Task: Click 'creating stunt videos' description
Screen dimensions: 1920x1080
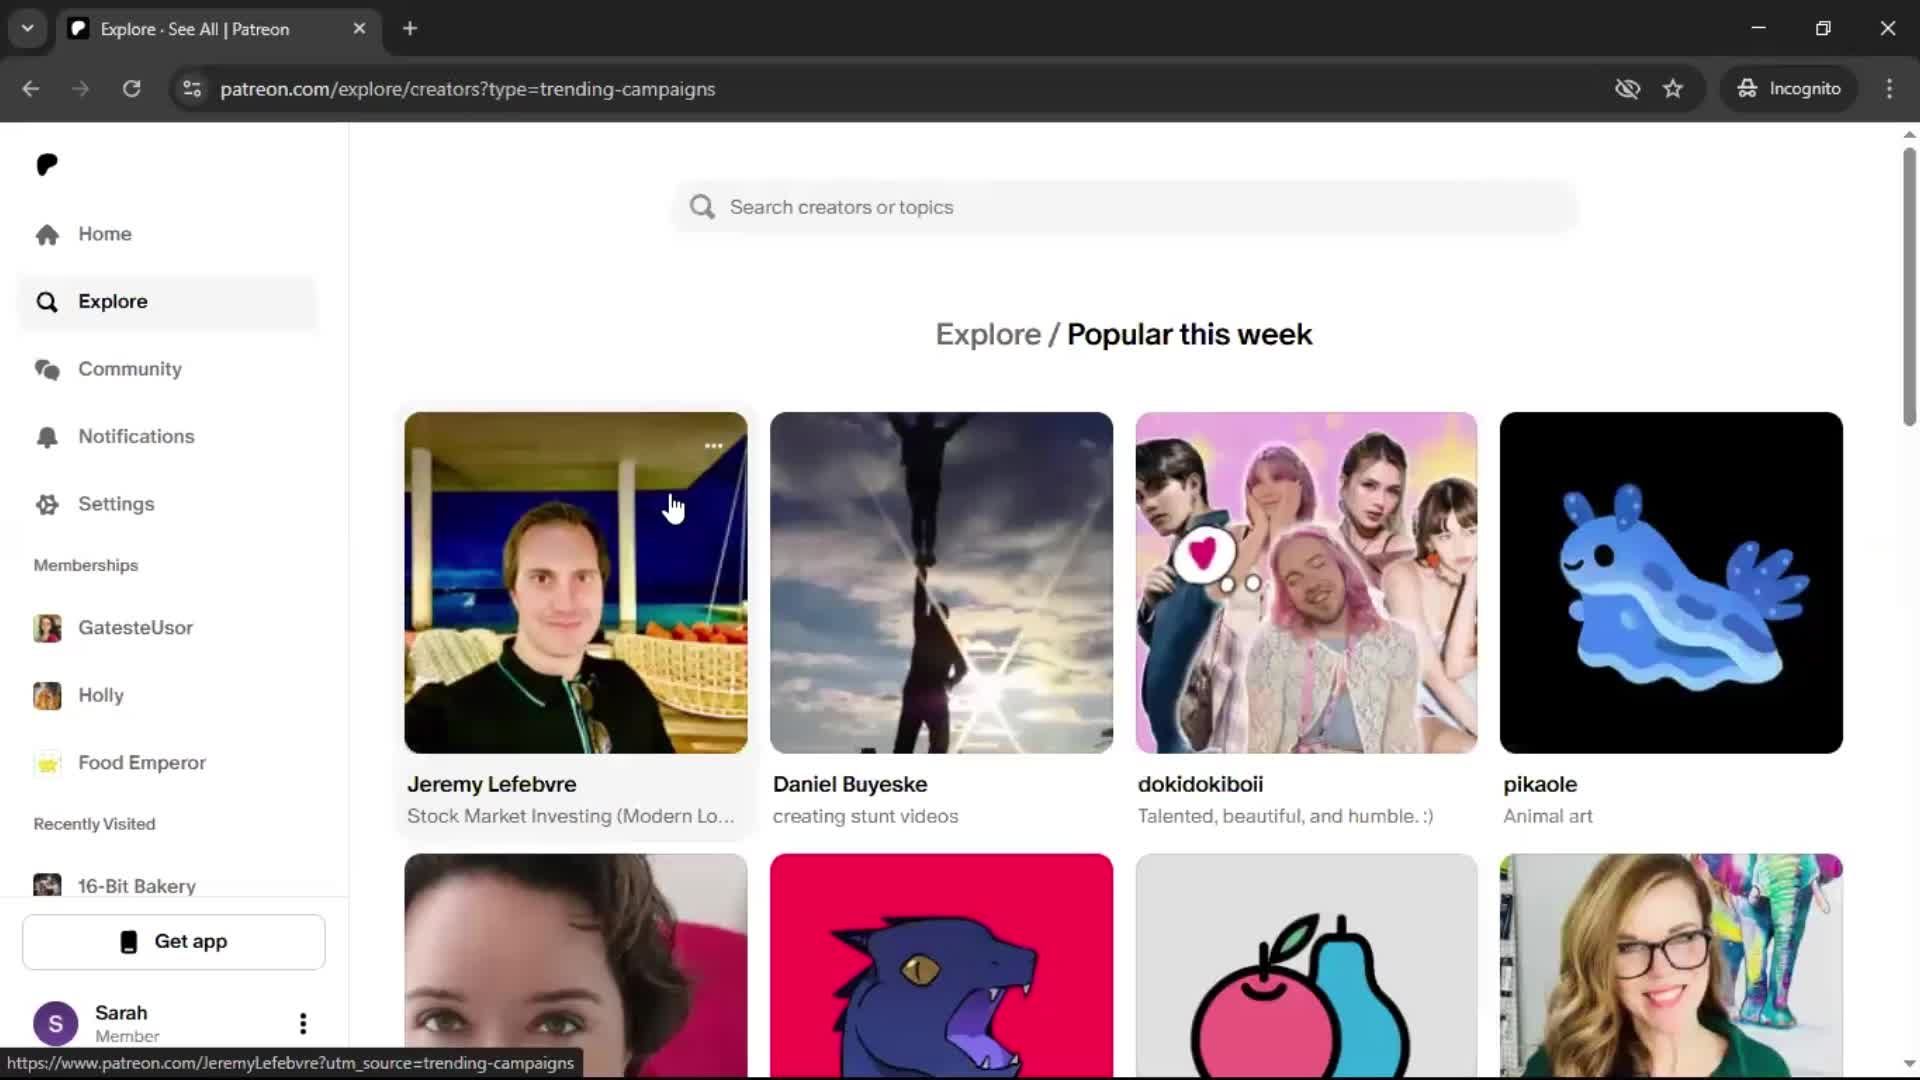Action: coord(865,816)
